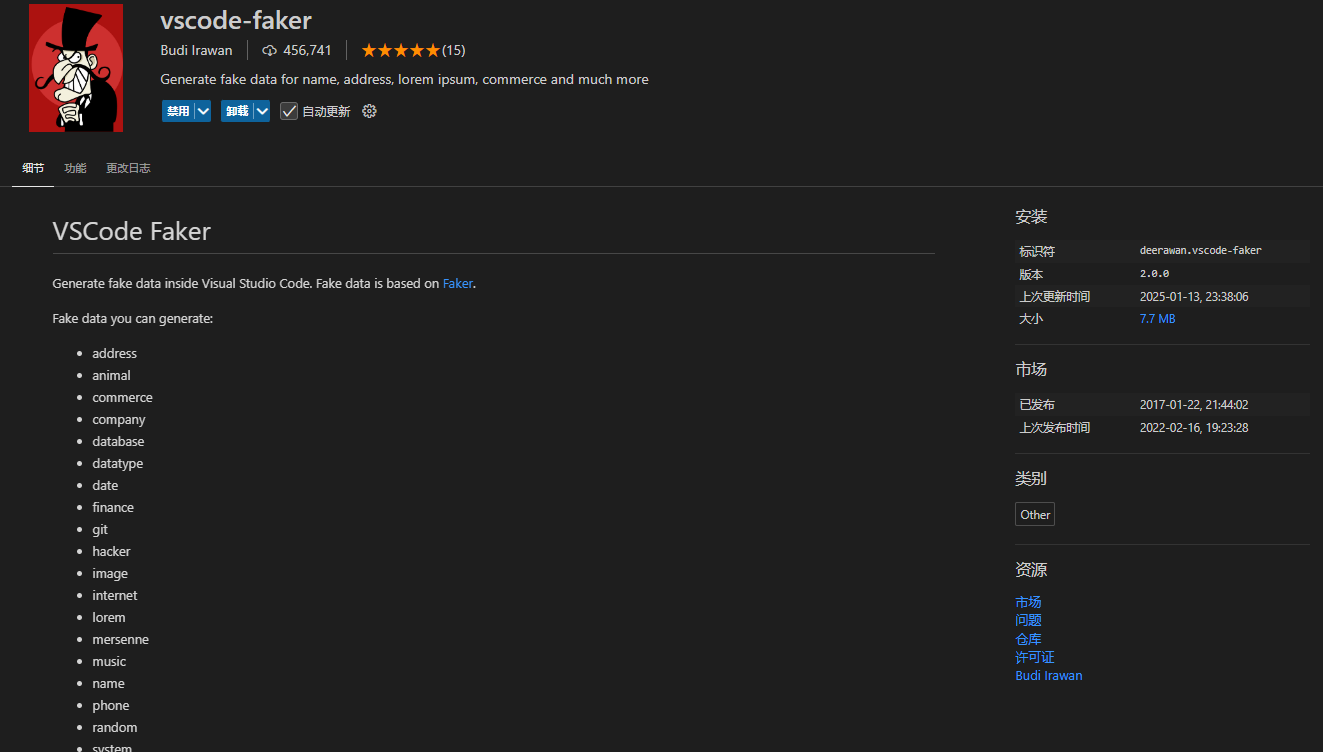Click last released date 2022-02-16, 19:23:28

click(1194, 428)
